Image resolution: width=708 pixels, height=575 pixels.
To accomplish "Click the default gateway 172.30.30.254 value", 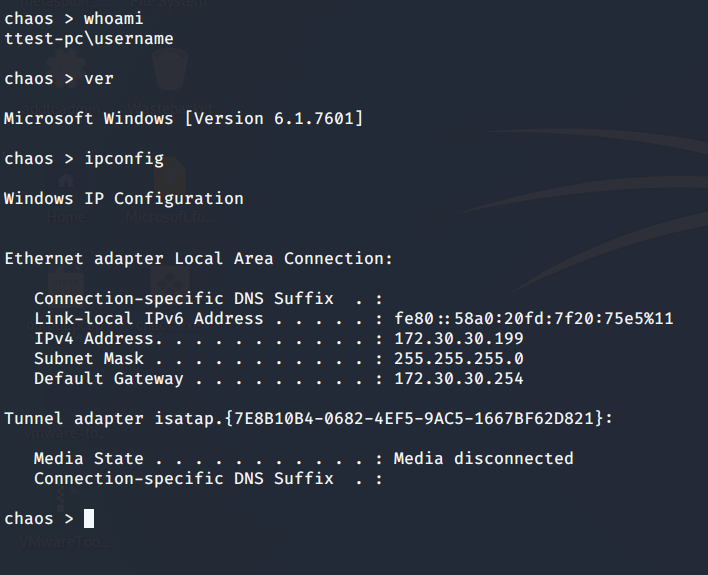I will 458,379.
